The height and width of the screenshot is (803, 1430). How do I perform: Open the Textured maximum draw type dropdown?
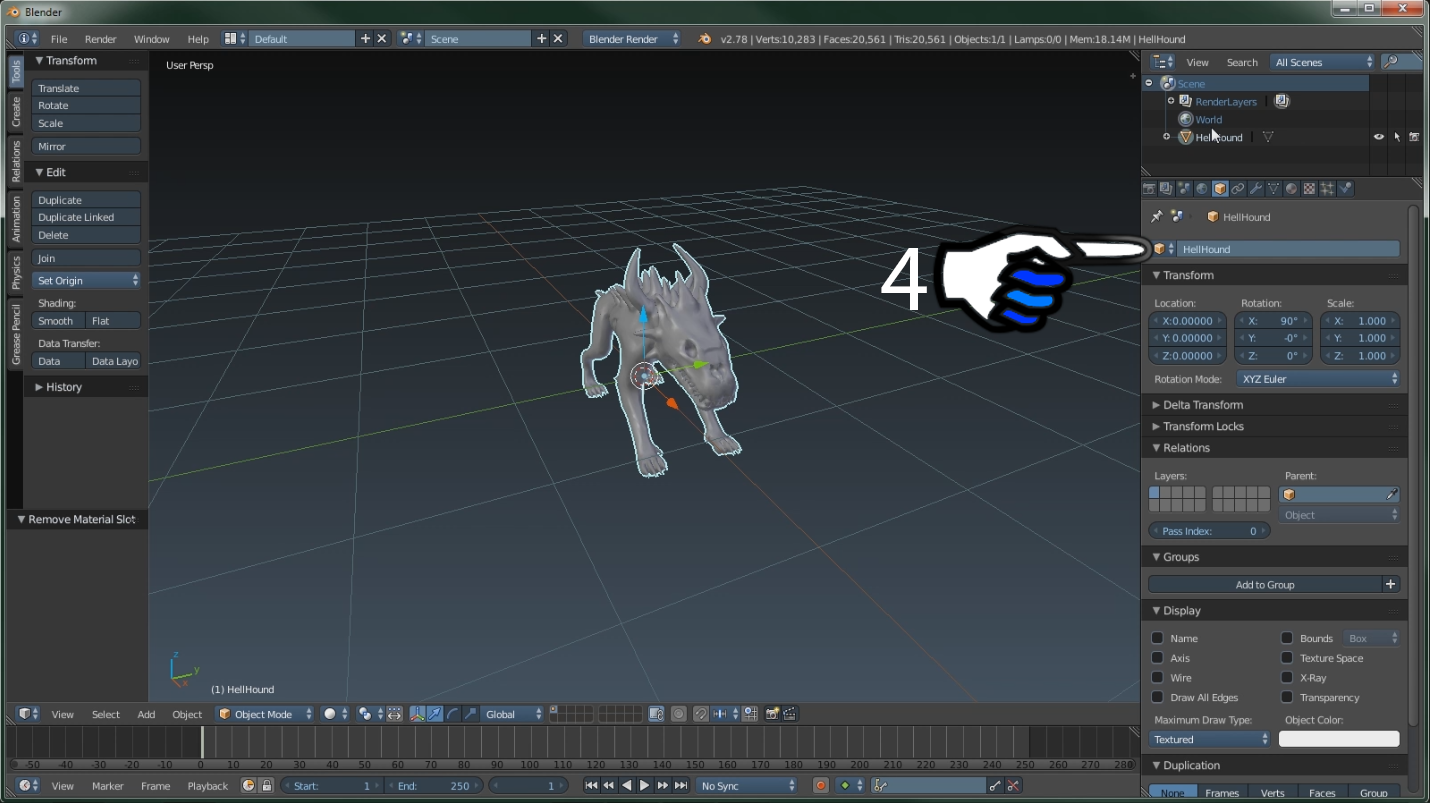pyautogui.click(x=1210, y=739)
